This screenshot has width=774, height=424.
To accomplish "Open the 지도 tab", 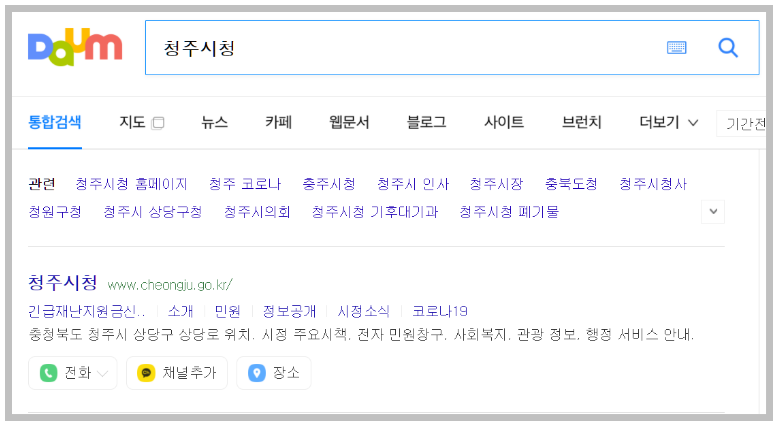I will coord(132,122).
